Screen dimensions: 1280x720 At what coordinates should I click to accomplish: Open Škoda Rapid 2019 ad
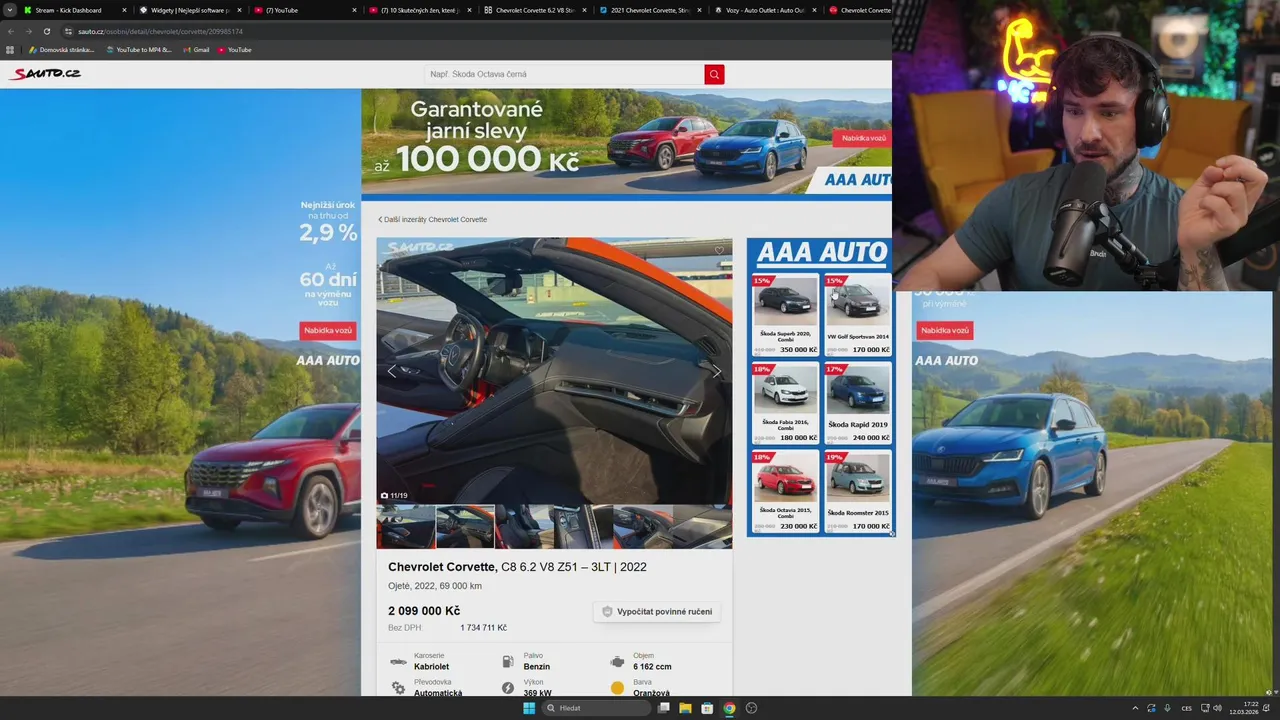(x=857, y=403)
